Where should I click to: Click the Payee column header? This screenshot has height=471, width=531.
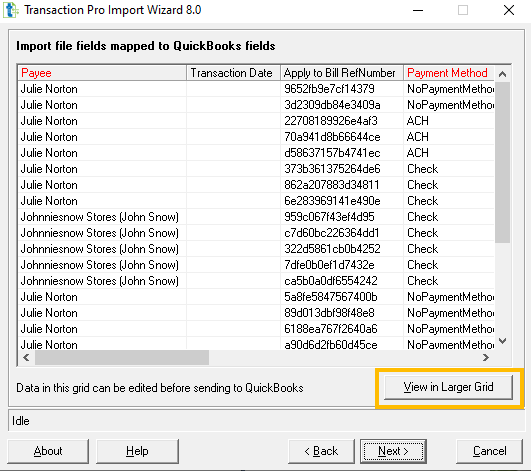click(x=102, y=73)
